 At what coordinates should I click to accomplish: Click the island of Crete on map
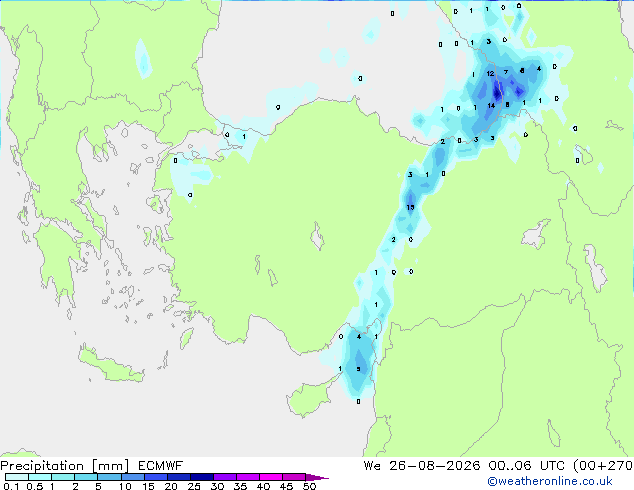click(x=110, y=365)
